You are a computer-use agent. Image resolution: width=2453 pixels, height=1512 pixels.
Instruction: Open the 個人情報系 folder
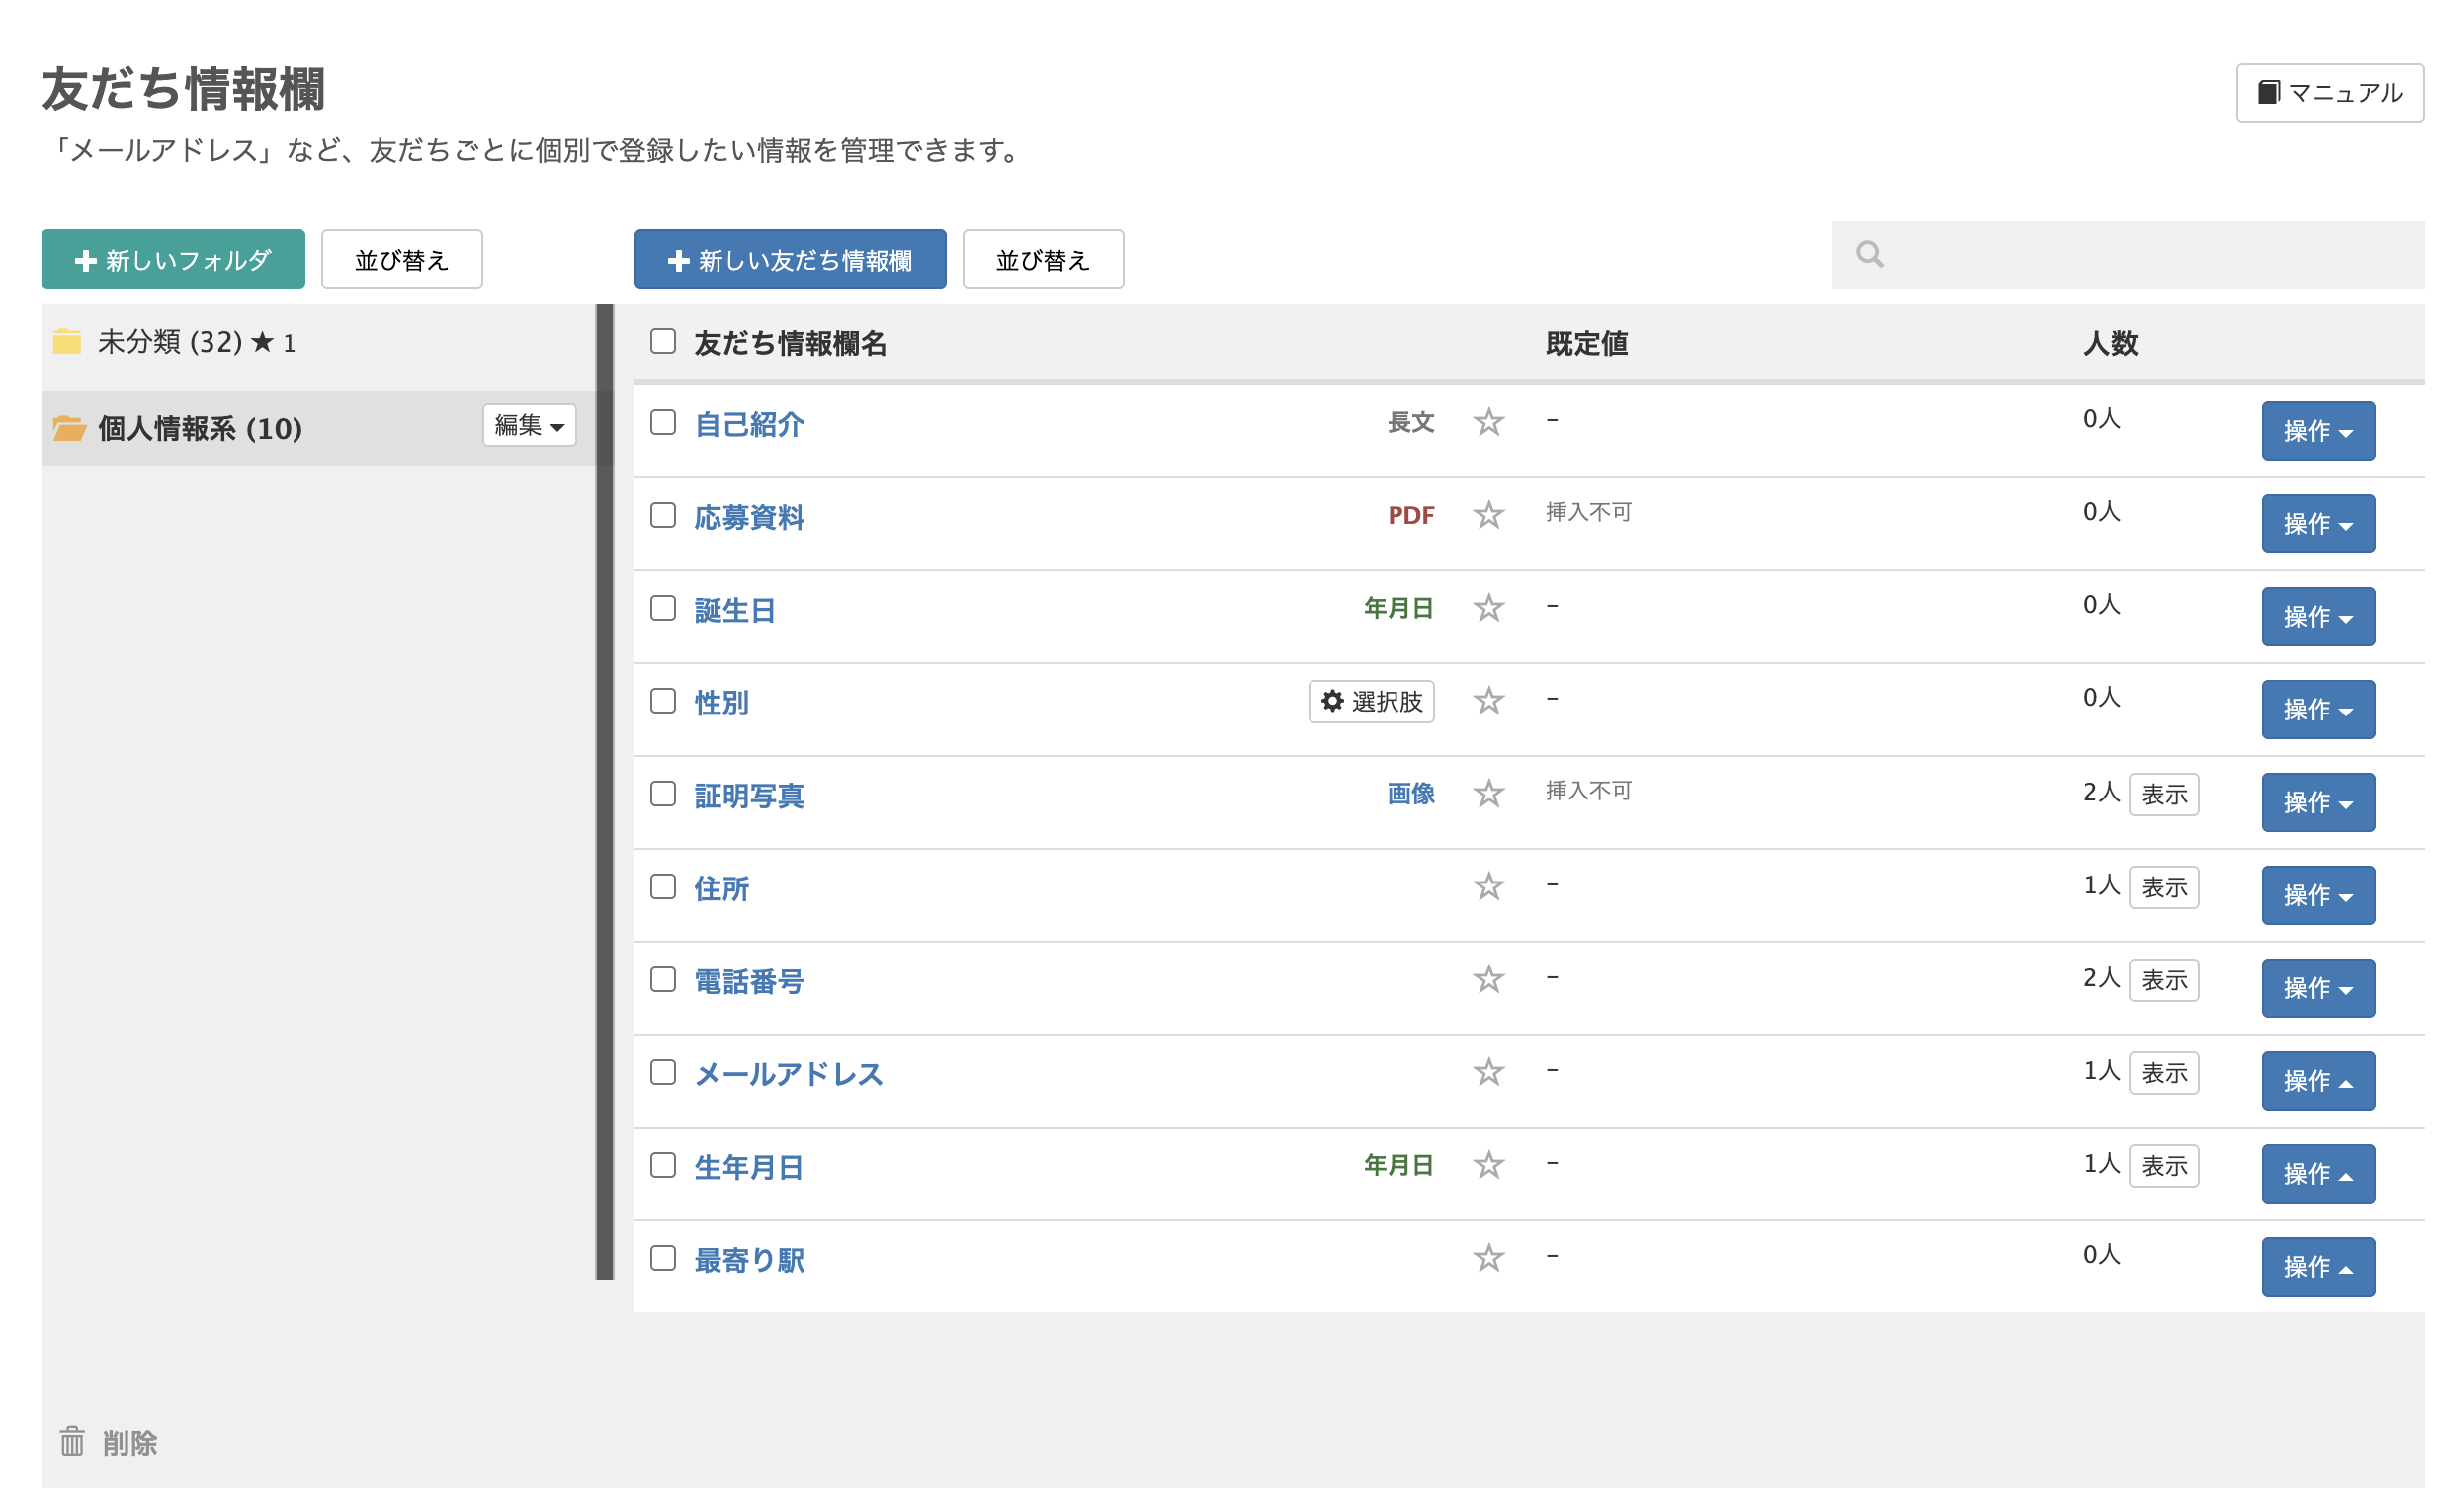coord(200,429)
